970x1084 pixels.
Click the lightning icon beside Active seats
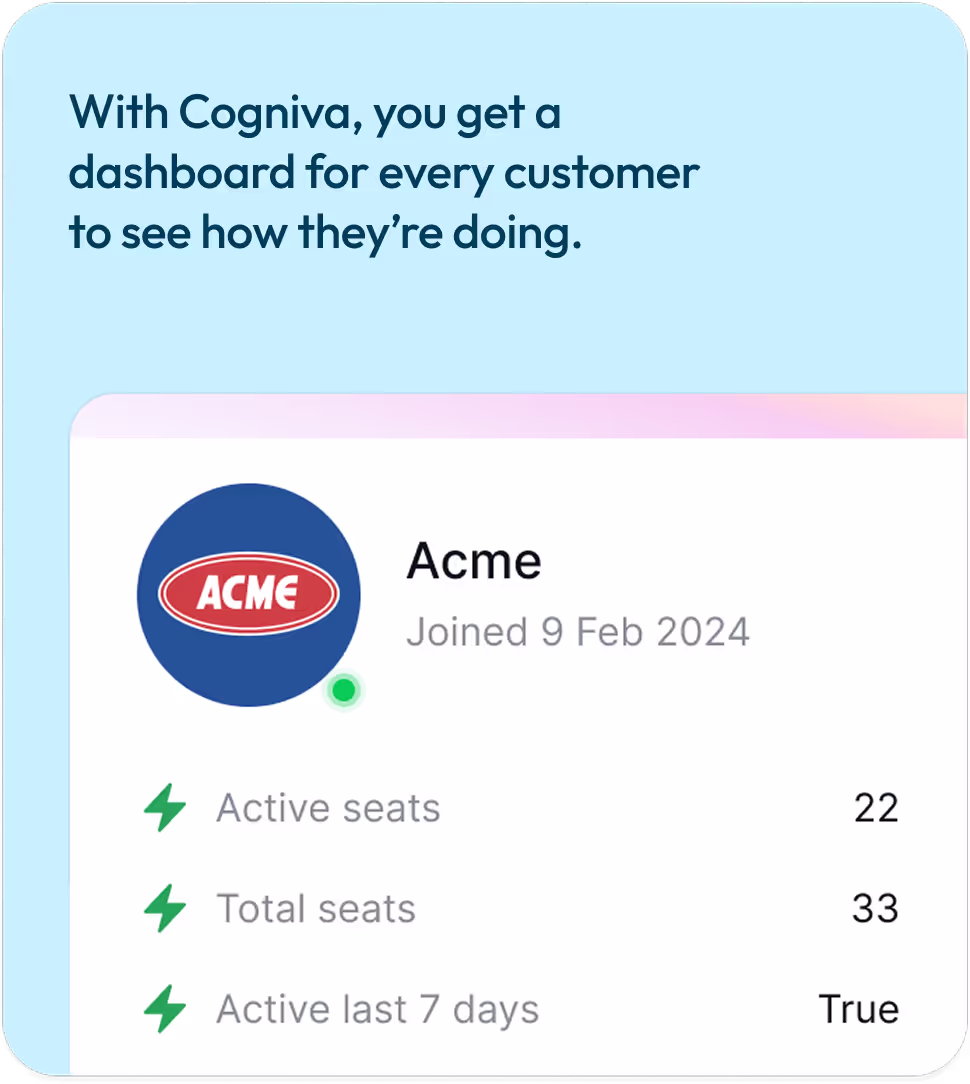click(x=165, y=807)
